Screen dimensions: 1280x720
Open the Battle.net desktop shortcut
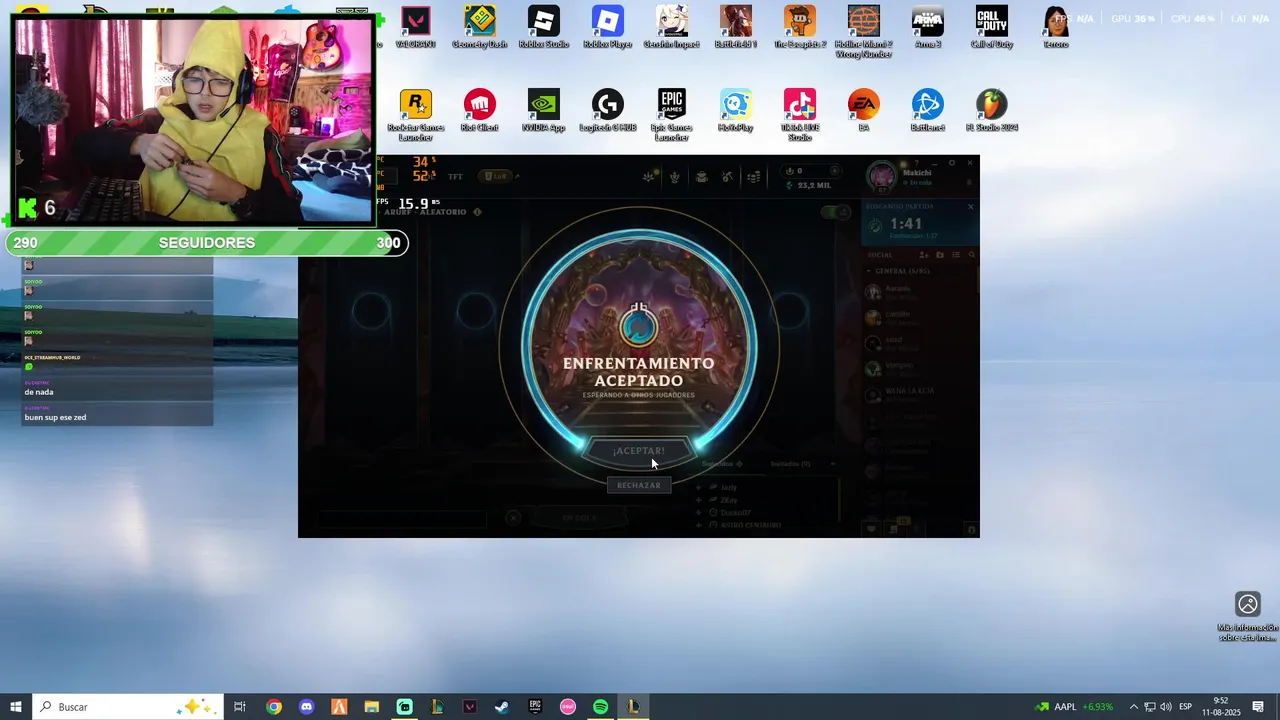(x=927, y=111)
